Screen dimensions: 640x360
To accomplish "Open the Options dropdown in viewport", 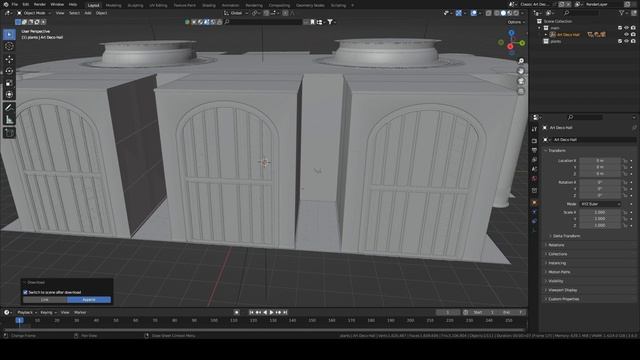I will (x=516, y=22).
